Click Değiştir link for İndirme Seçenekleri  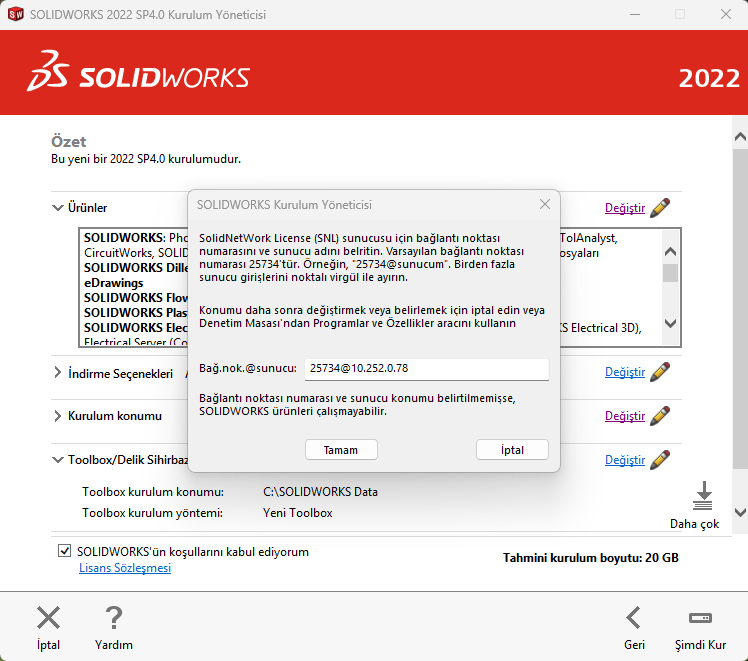pyautogui.click(x=624, y=372)
